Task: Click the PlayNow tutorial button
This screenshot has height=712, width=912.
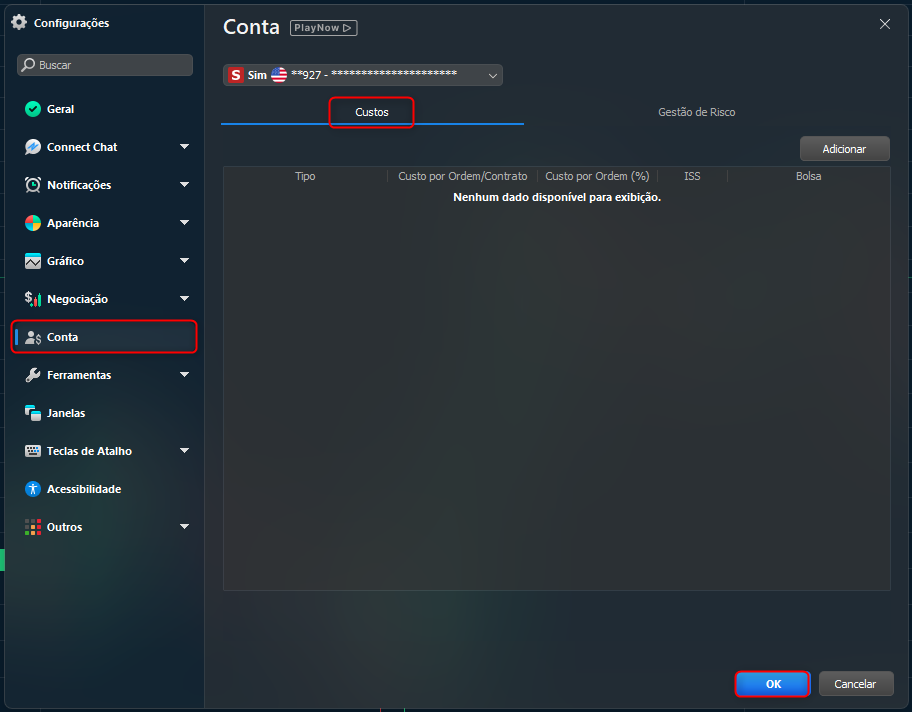Action: point(323,28)
